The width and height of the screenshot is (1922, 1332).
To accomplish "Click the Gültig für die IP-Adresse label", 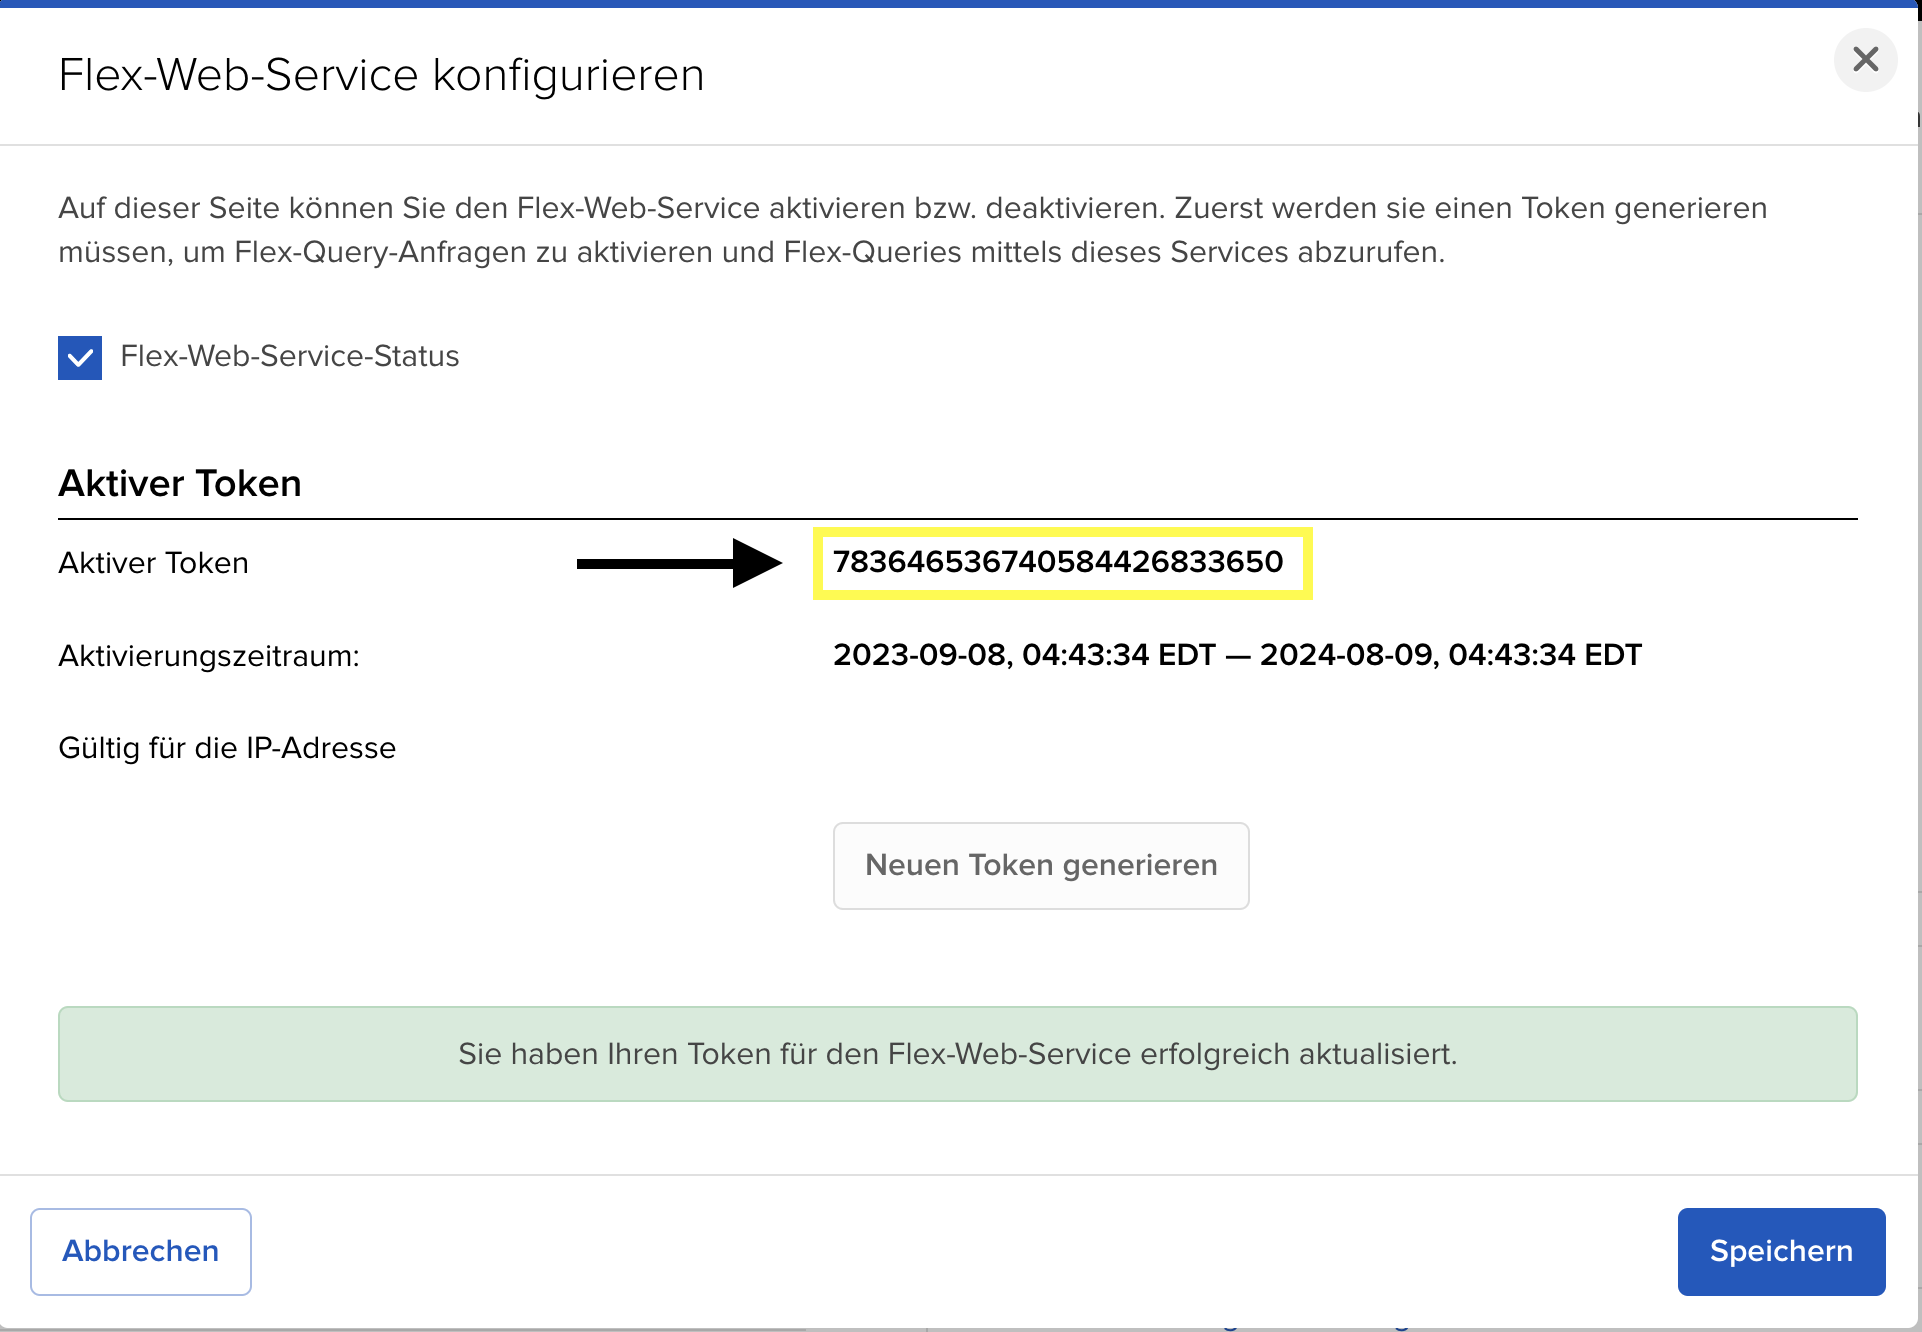I will click(x=227, y=748).
